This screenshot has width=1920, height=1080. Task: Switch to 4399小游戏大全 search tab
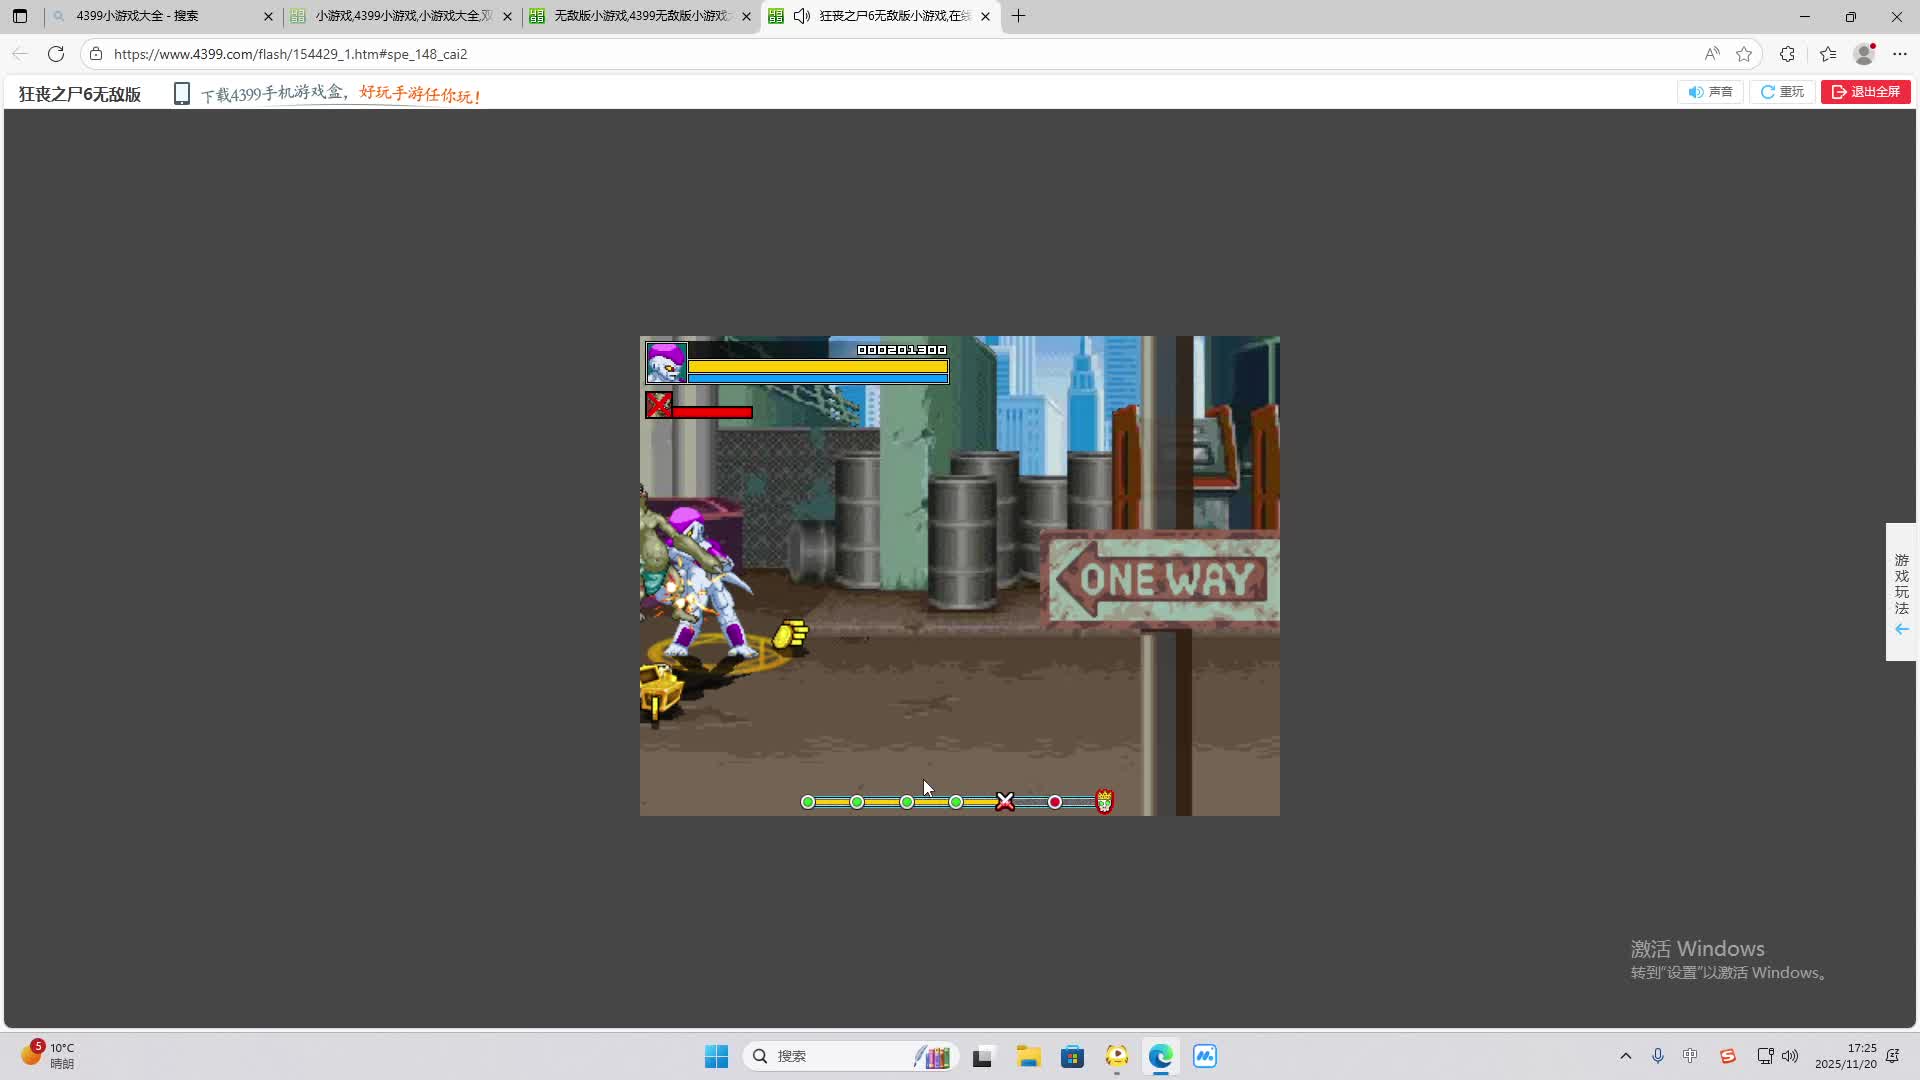click(x=160, y=16)
